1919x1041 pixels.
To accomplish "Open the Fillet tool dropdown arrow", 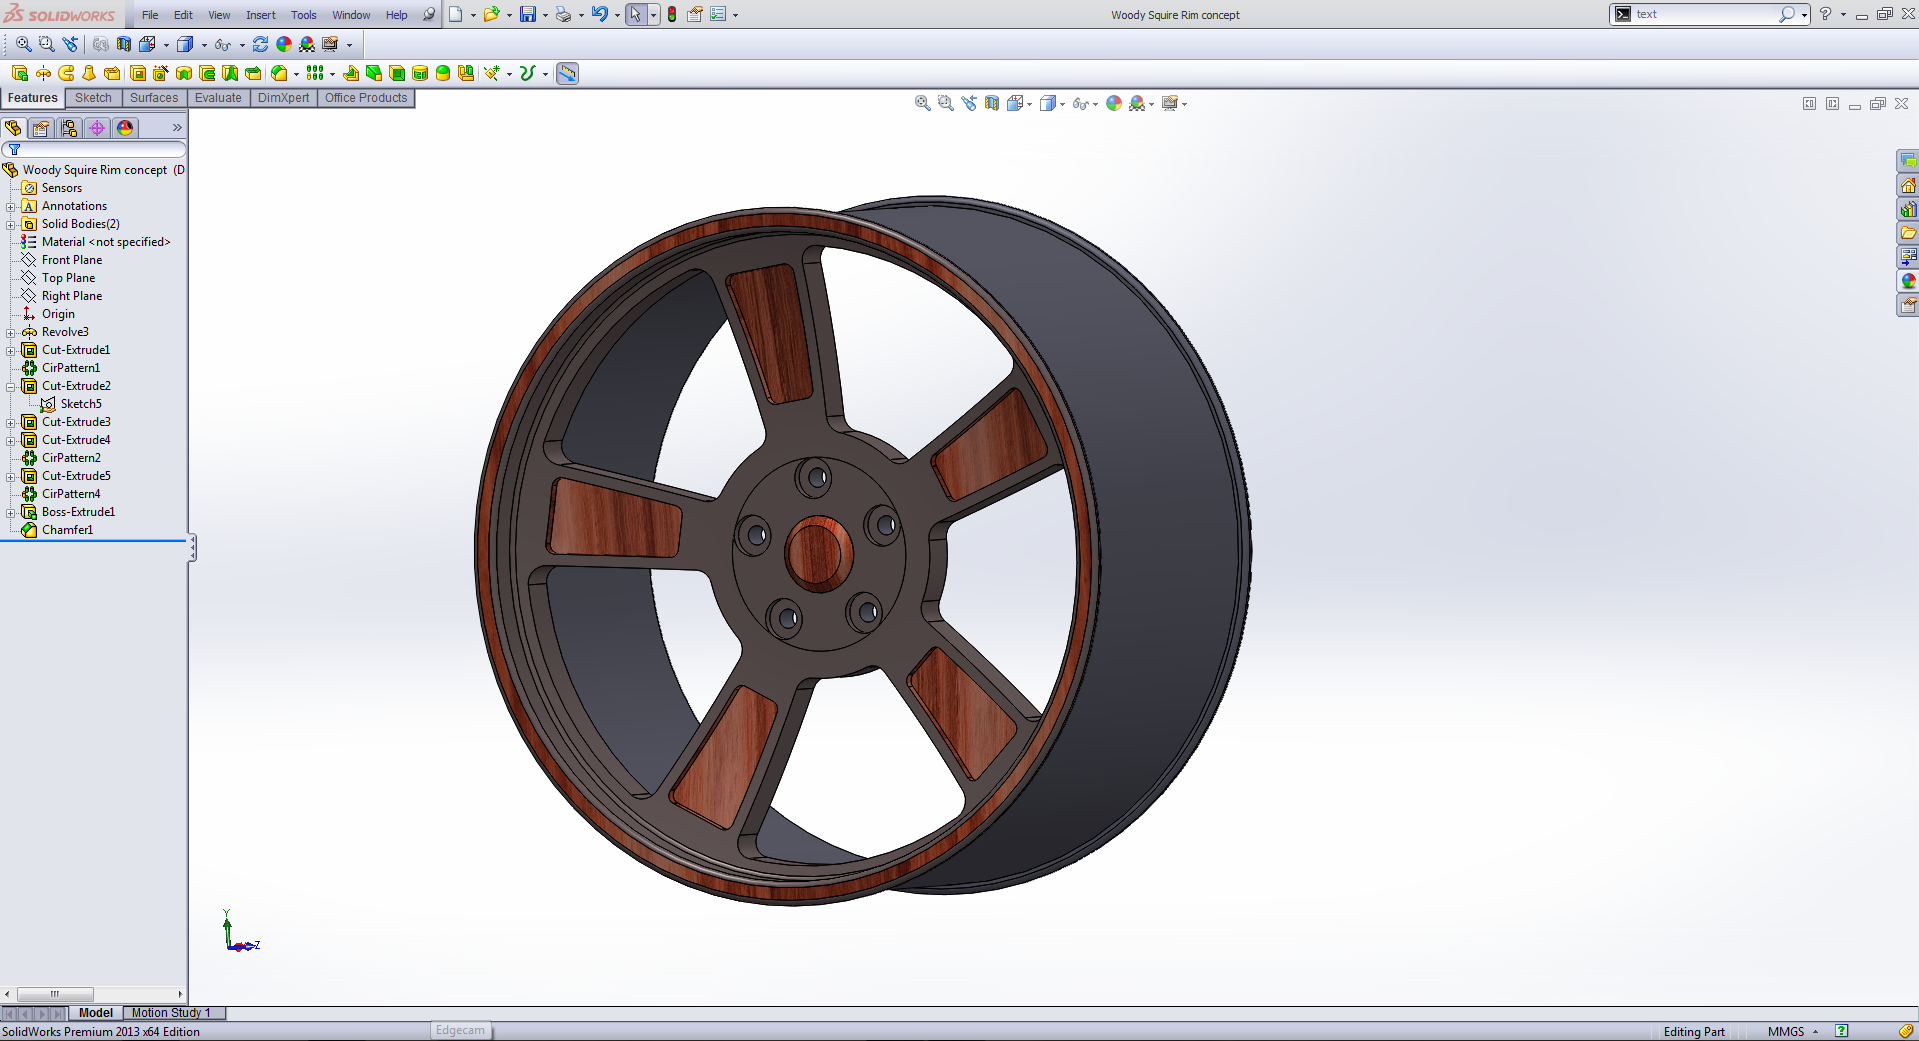I will click(x=296, y=74).
